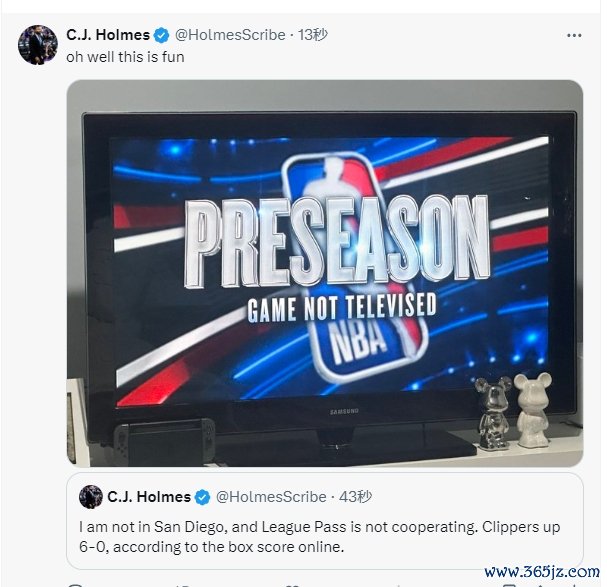Click the text 'oh well this is fun'
The image size is (607, 587).
[125, 57]
